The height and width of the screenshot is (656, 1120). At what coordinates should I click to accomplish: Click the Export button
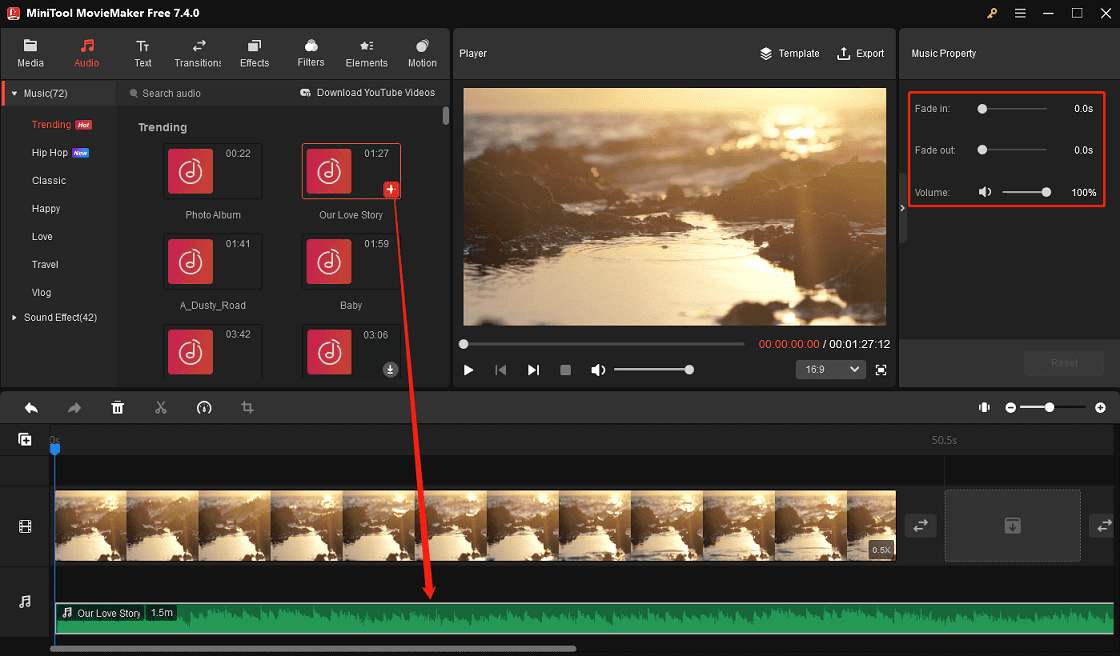click(860, 54)
